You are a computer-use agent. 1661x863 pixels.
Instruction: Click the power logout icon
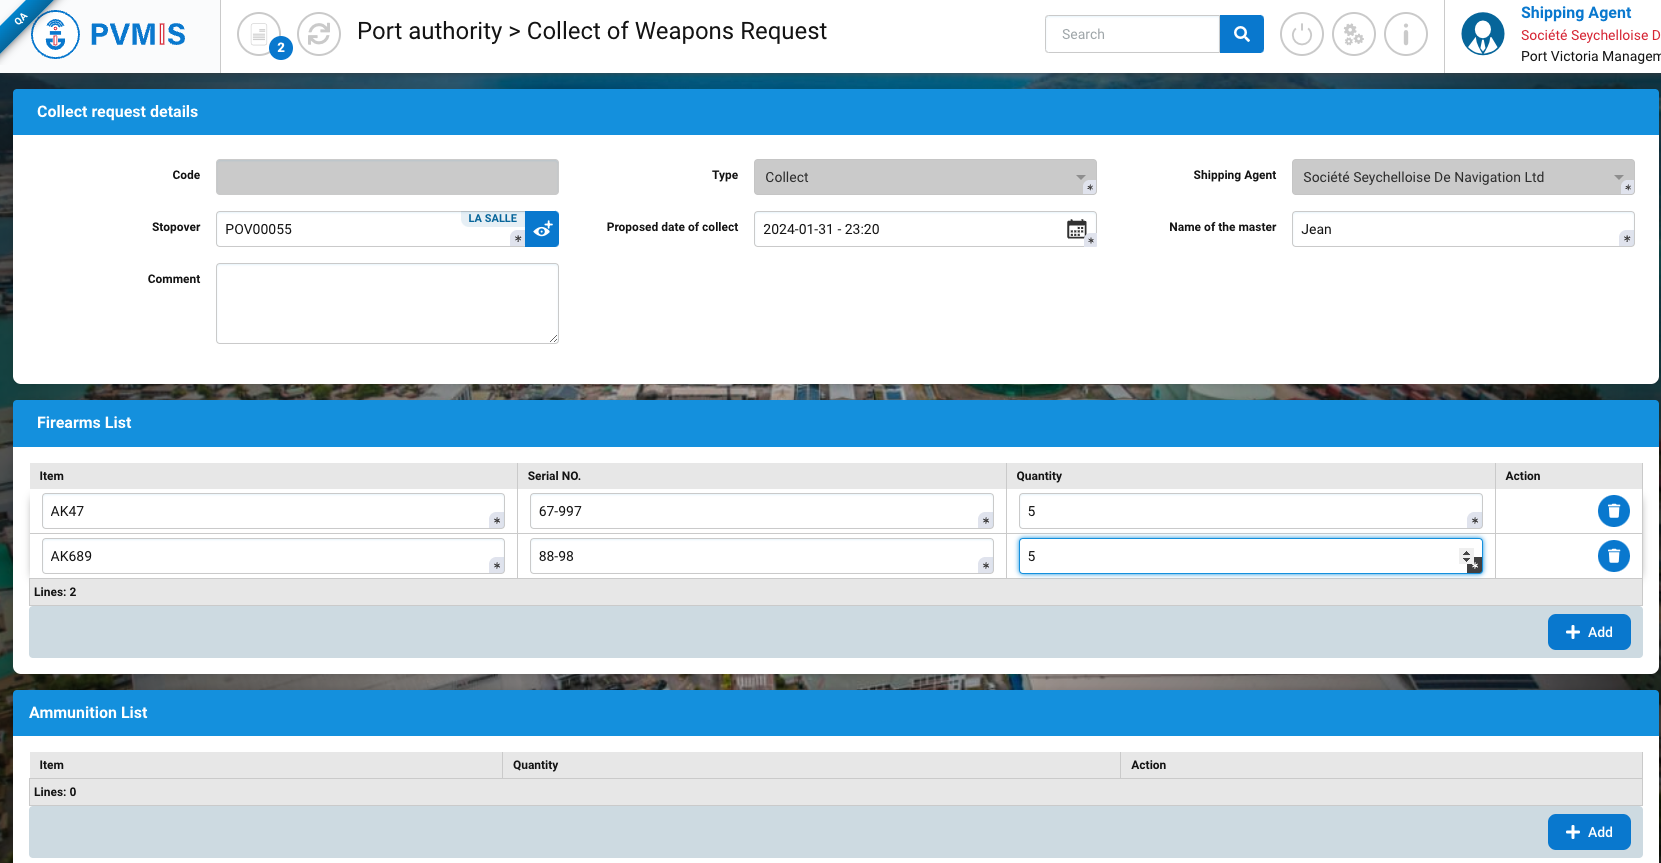coord(1301,35)
